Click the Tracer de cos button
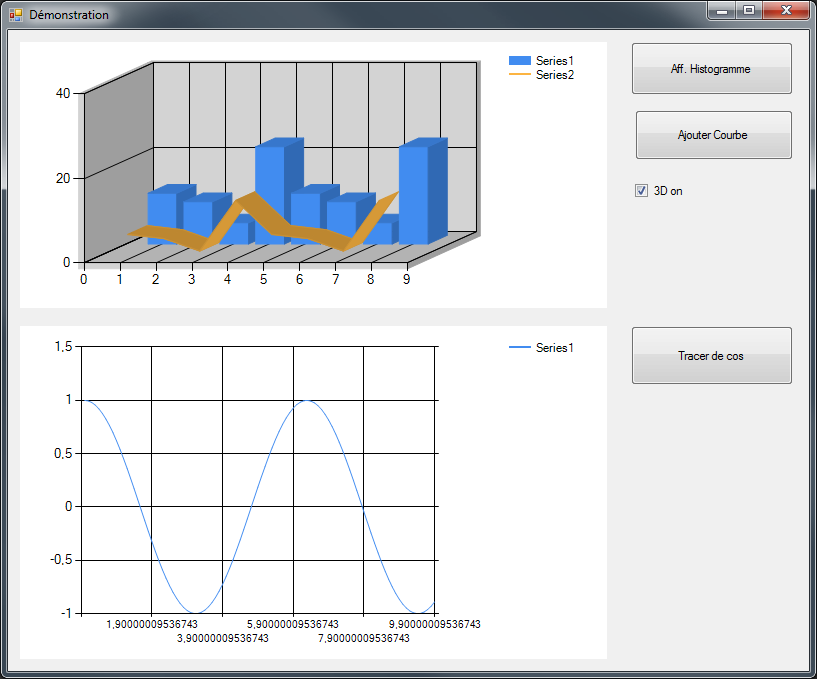The width and height of the screenshot is (817, 679). click(x=712, y=356)
